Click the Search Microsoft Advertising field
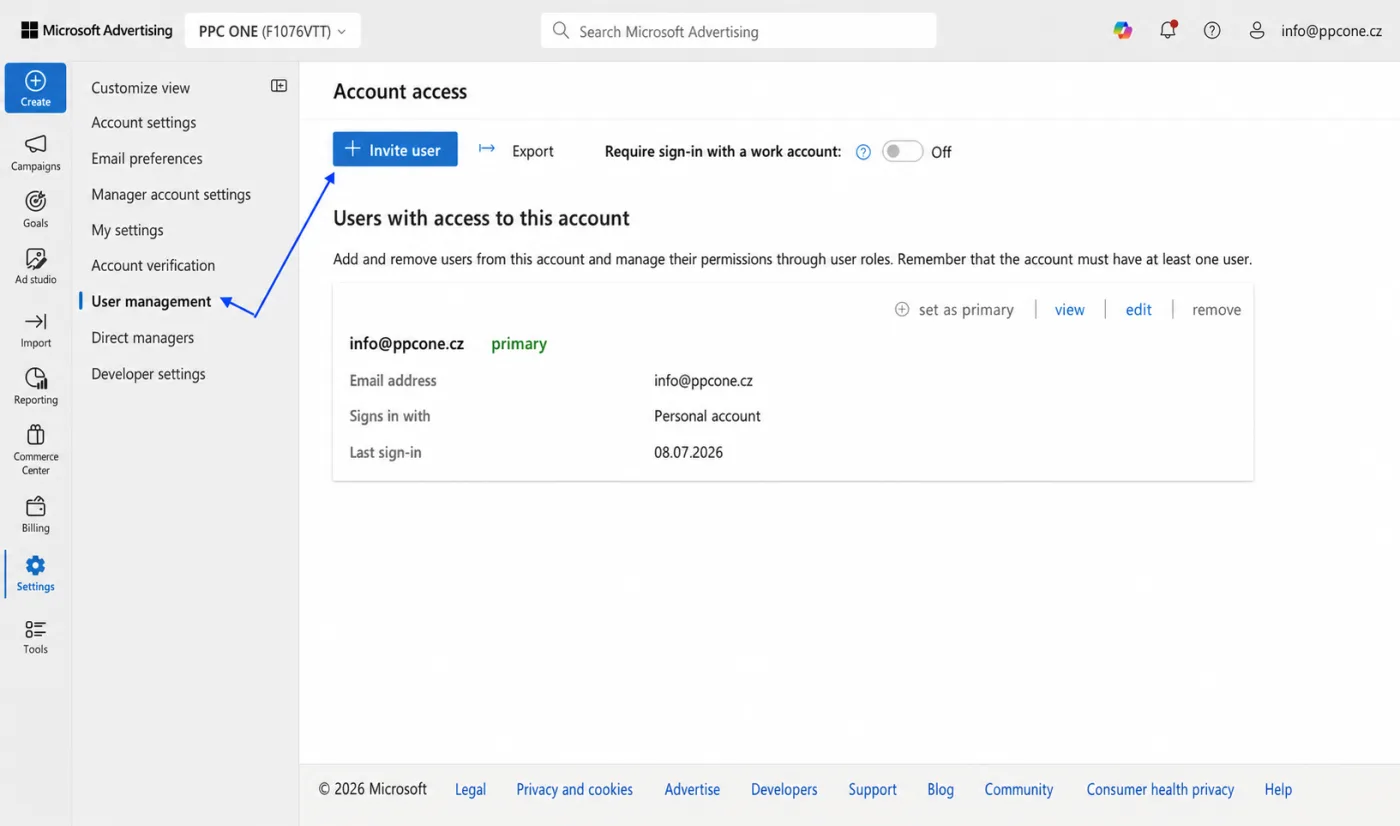The height and width of the screenshot is (826, 1400). 738,31
